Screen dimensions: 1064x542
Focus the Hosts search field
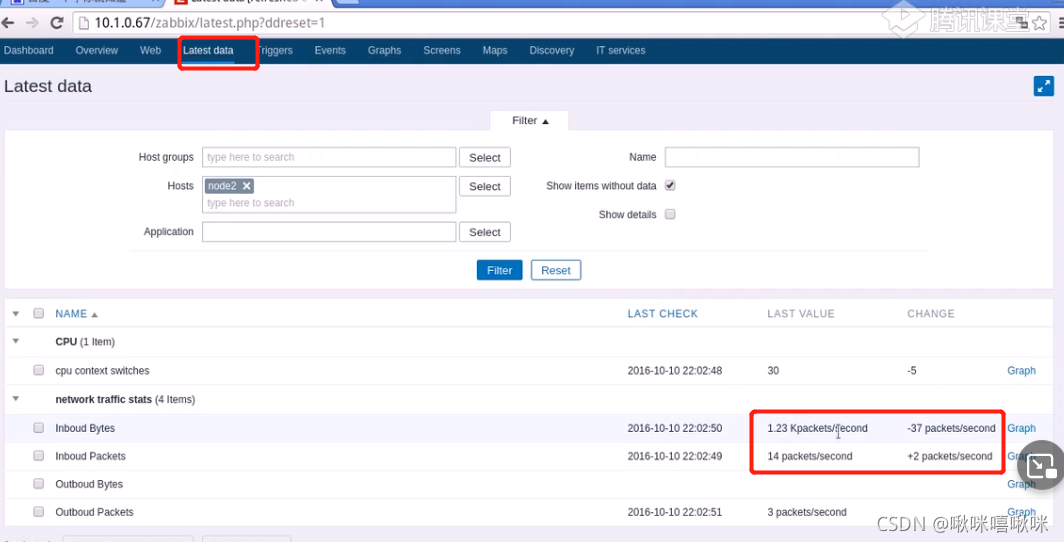click(329, 203)
